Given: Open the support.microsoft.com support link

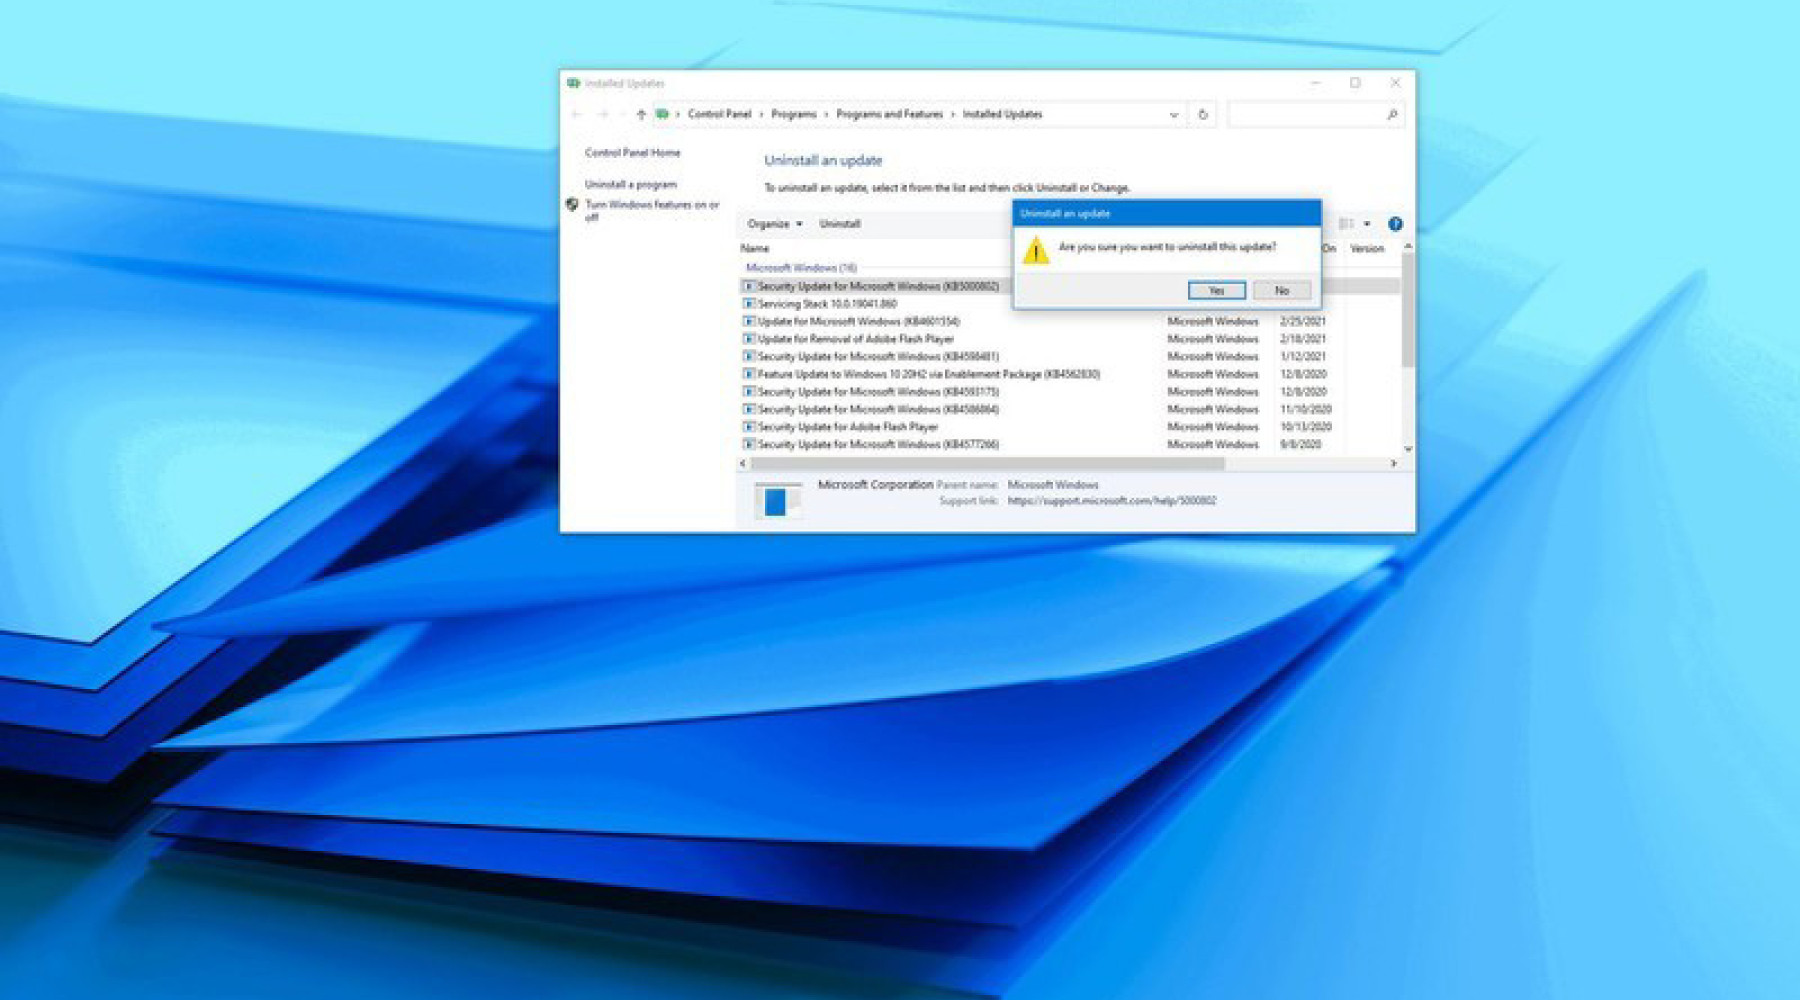Looking at the screenshot, I should [x=1113, y=500].
